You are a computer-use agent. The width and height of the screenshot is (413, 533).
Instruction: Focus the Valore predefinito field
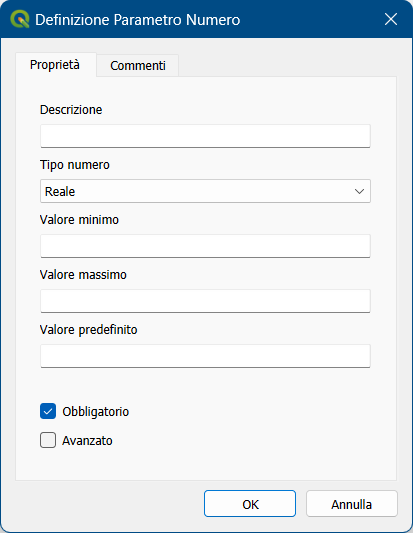click(205, 356)
